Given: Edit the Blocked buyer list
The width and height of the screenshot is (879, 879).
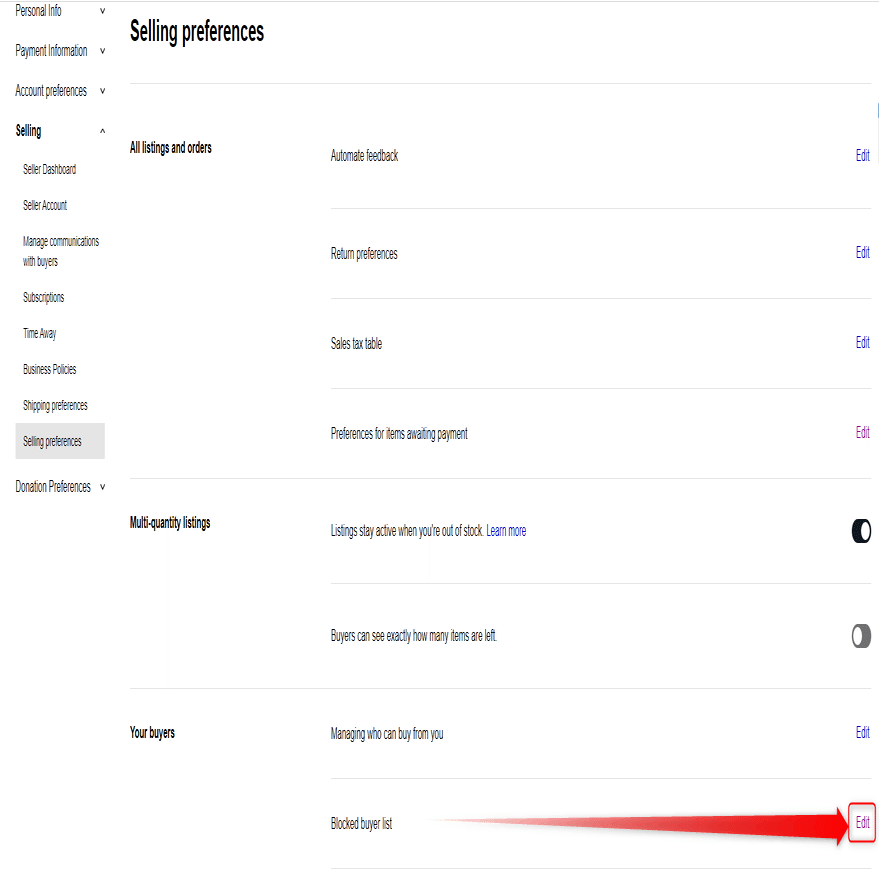Looking at the screenshot, I should [863, 822].
